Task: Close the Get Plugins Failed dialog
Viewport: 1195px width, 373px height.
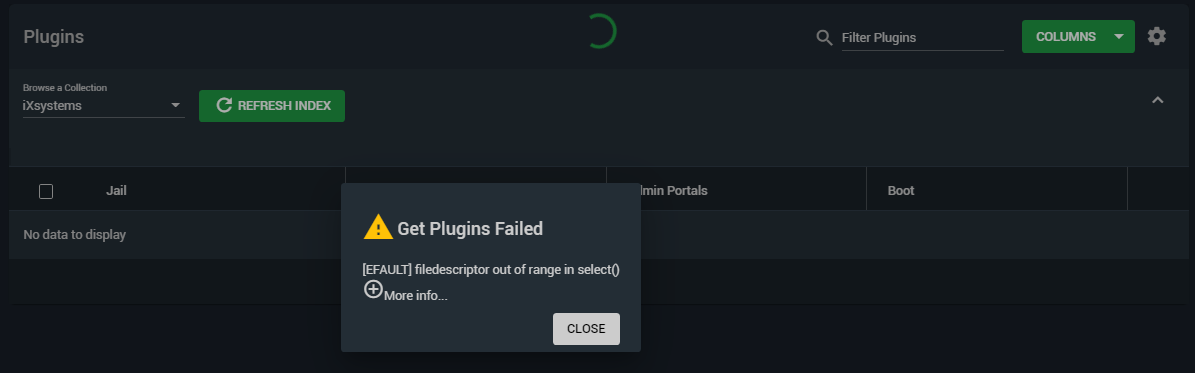Action: (586, 329)
